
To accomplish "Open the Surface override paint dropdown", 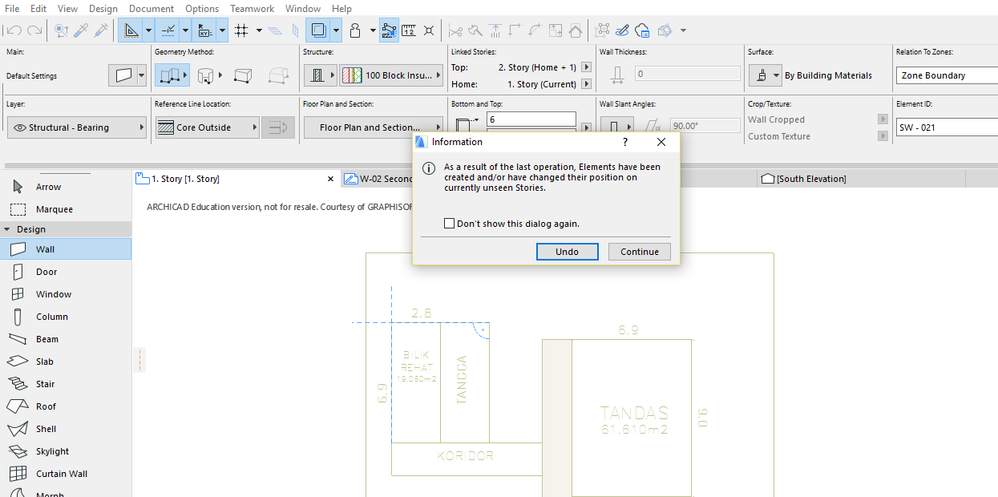I will pyautogui.click(x=765, y=76).
